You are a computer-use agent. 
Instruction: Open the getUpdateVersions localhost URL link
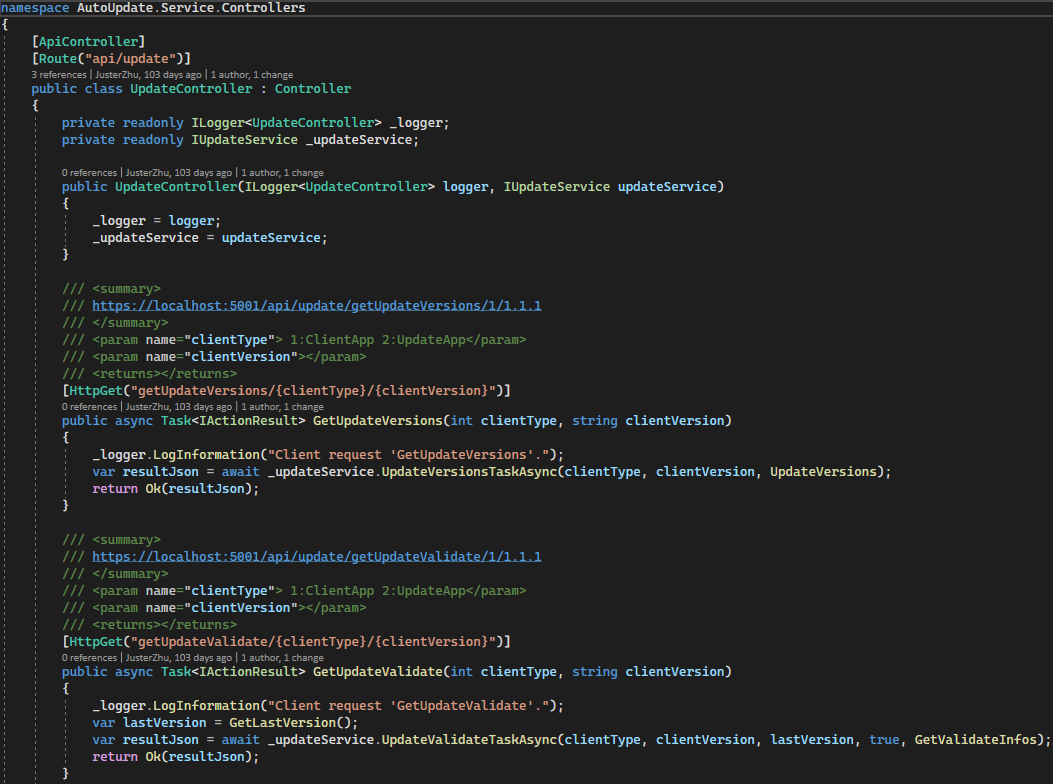[316, 306]
